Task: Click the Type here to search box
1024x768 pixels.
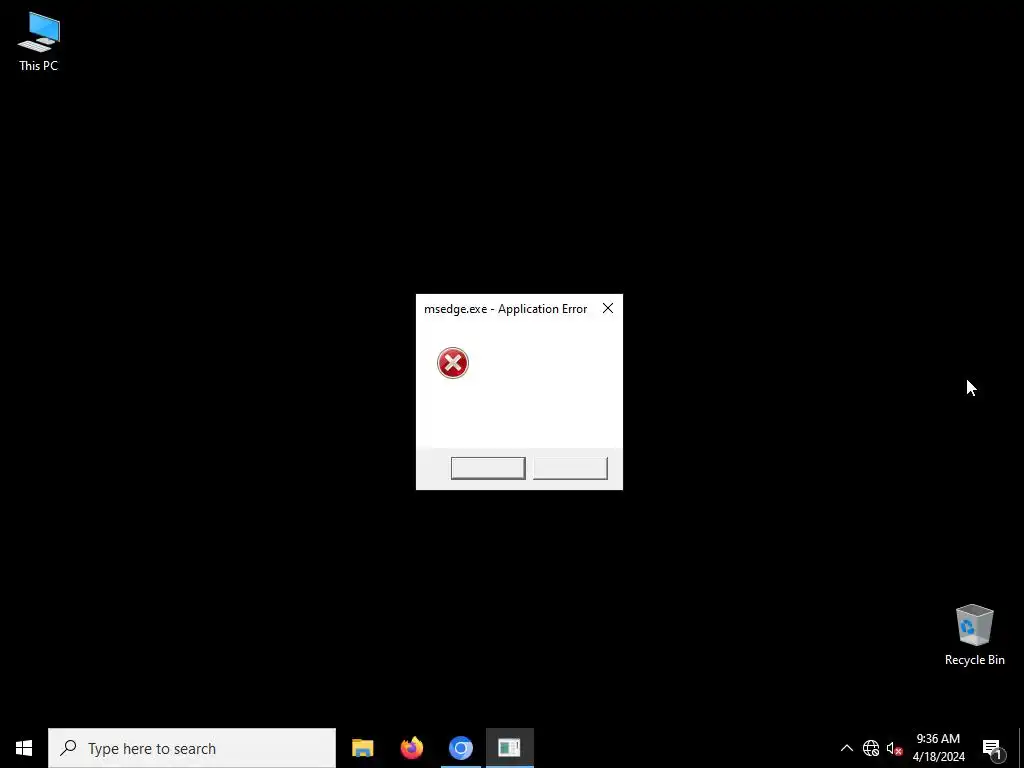Action: (x=192, y=748)
